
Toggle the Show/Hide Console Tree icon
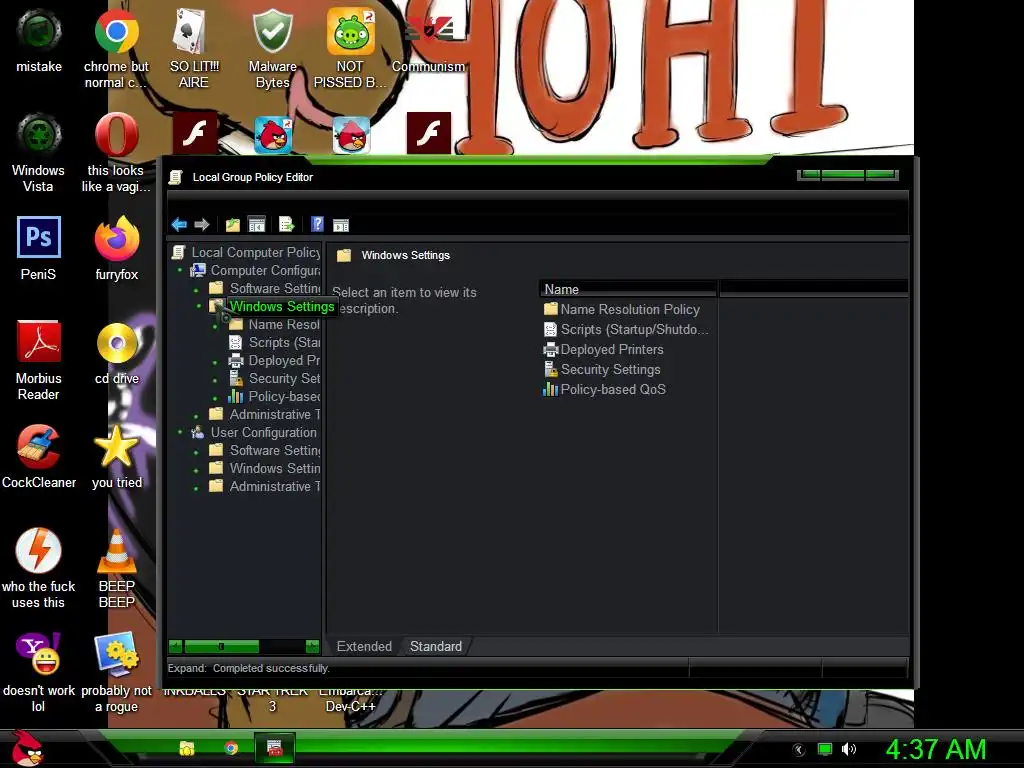pos(257,225)
